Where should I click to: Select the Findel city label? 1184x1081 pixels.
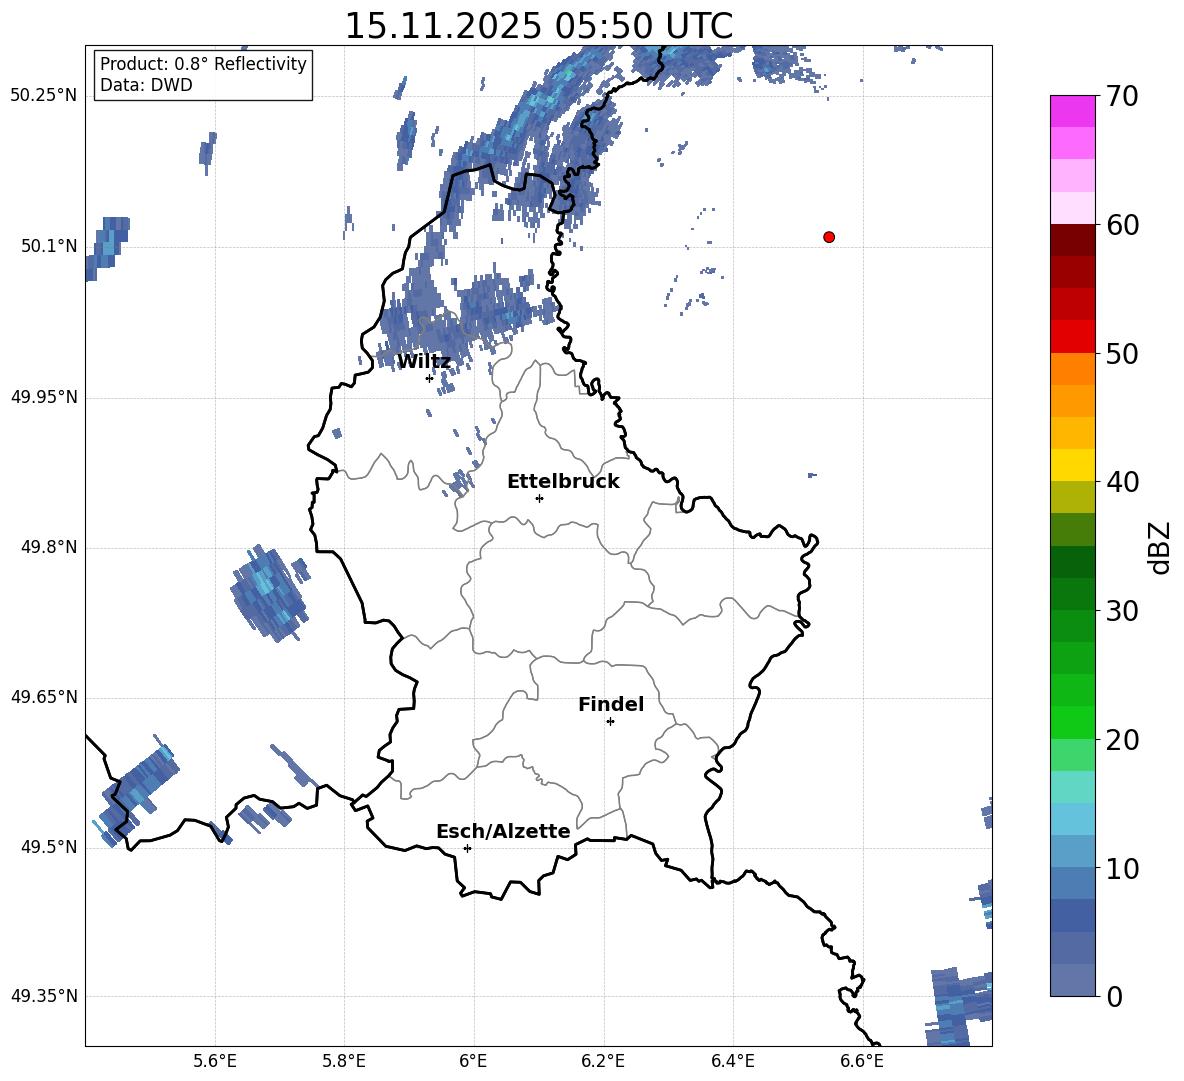coord(611,704)
